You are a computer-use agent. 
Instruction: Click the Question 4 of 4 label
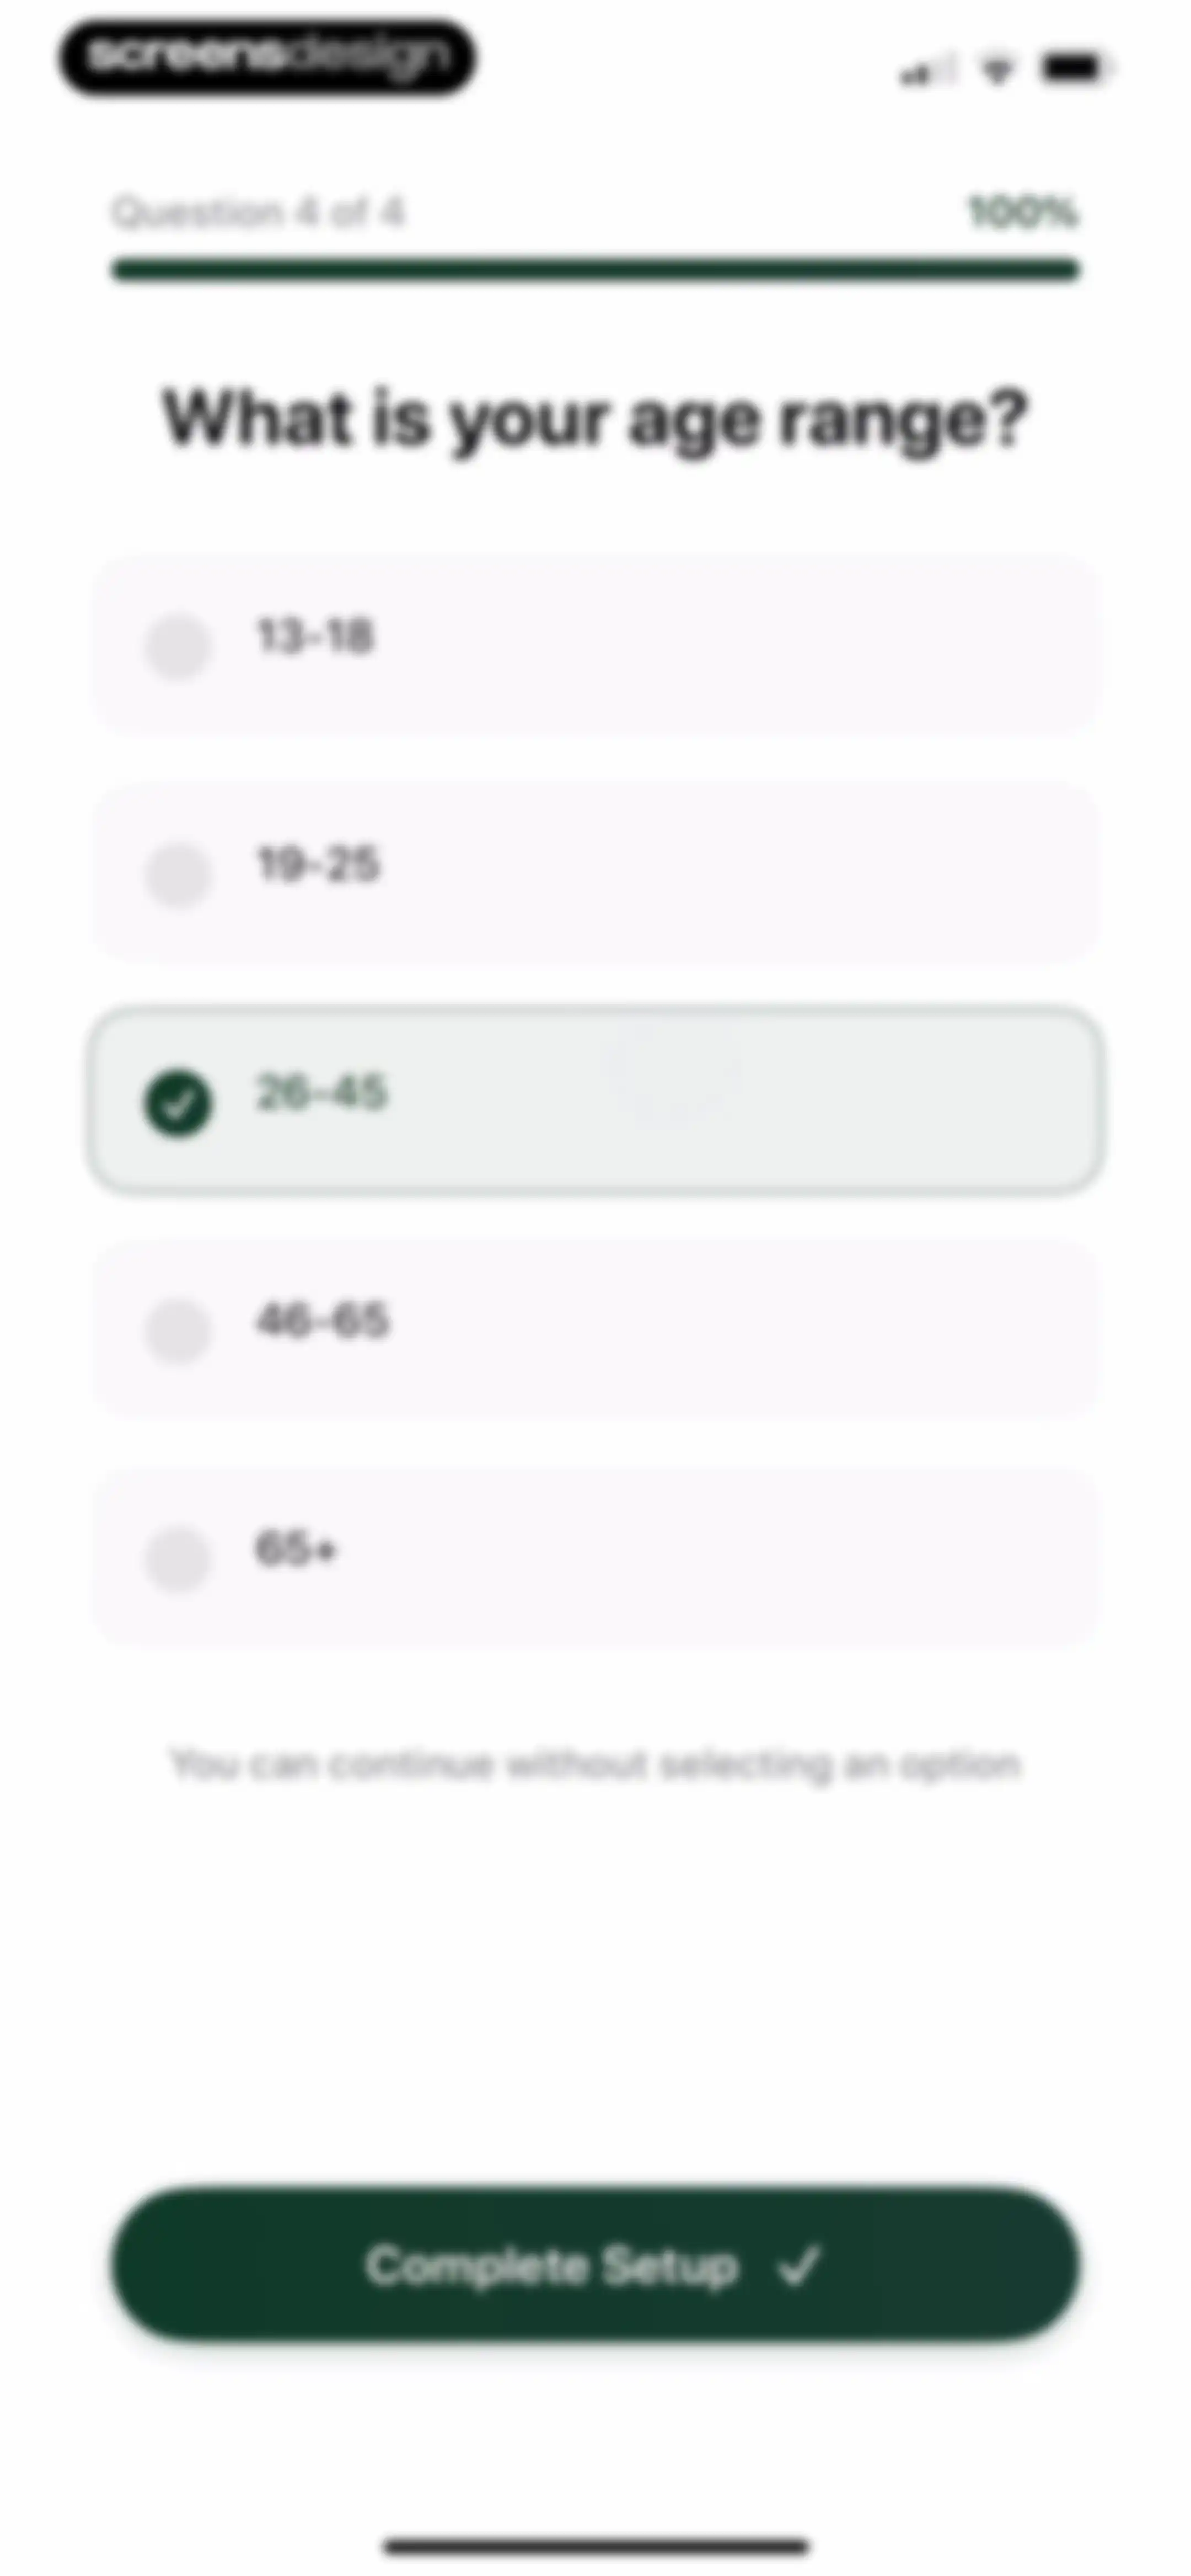click(x=258, y=213)
